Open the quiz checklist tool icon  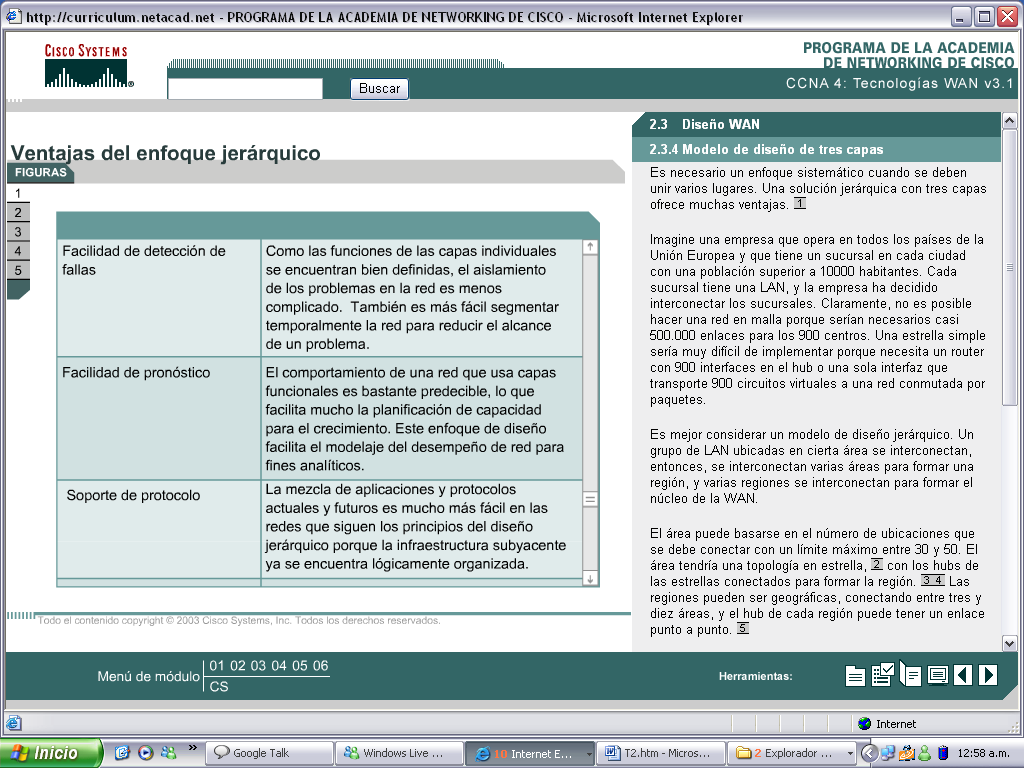[x=882, y=674]
